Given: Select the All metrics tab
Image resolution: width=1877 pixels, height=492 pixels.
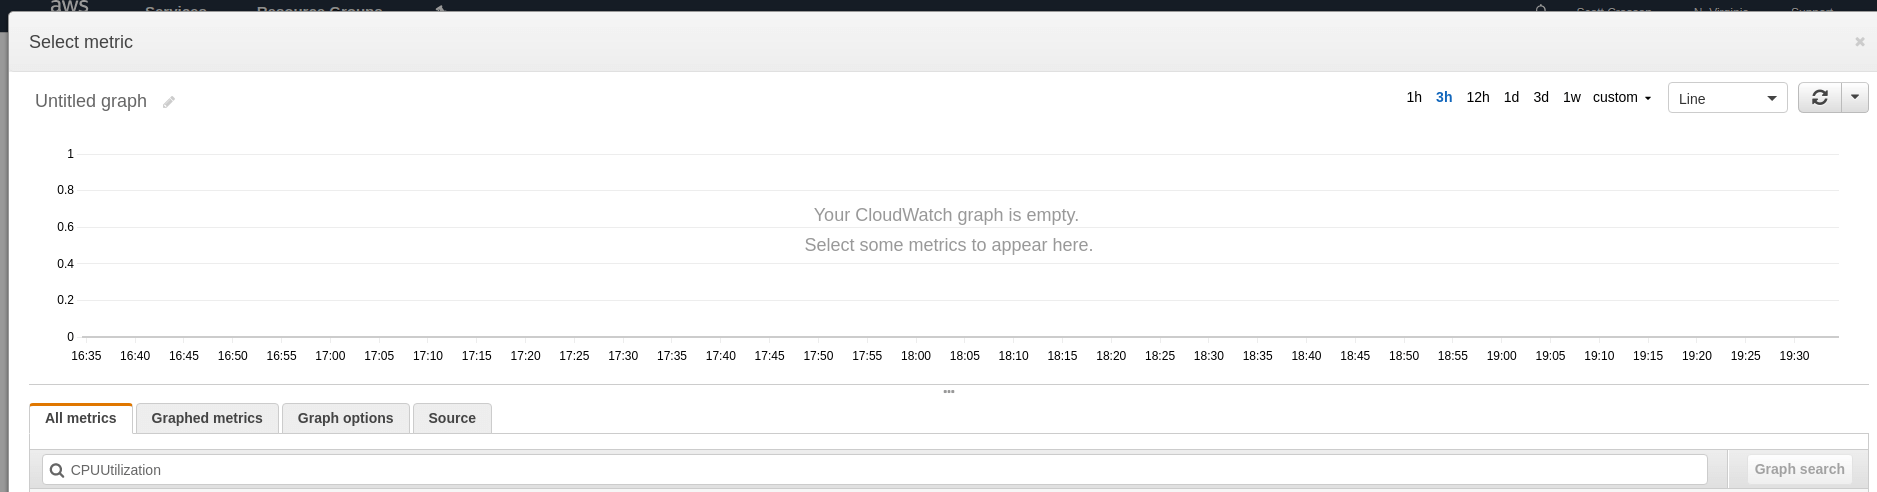Looking at the screenshot, I should tap(81, 418).
